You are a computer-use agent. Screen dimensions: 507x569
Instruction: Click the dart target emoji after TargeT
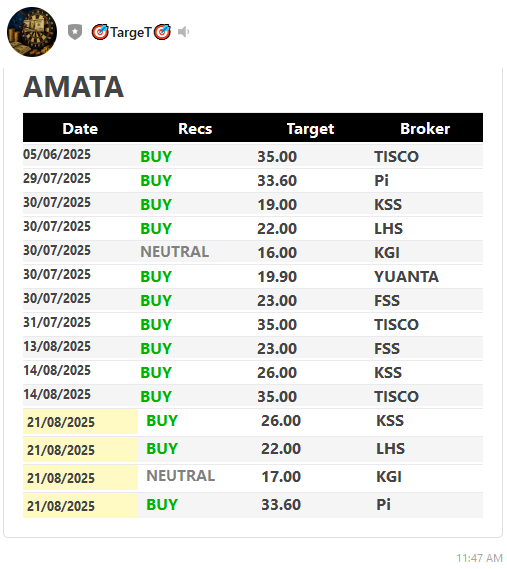pyautogui.click(x=162, y=32)
